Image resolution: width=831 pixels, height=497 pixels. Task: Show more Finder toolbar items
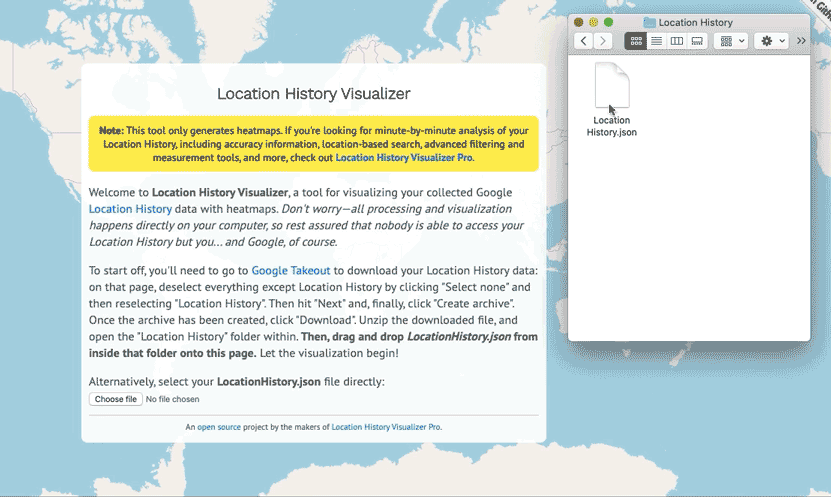(801, 41)
